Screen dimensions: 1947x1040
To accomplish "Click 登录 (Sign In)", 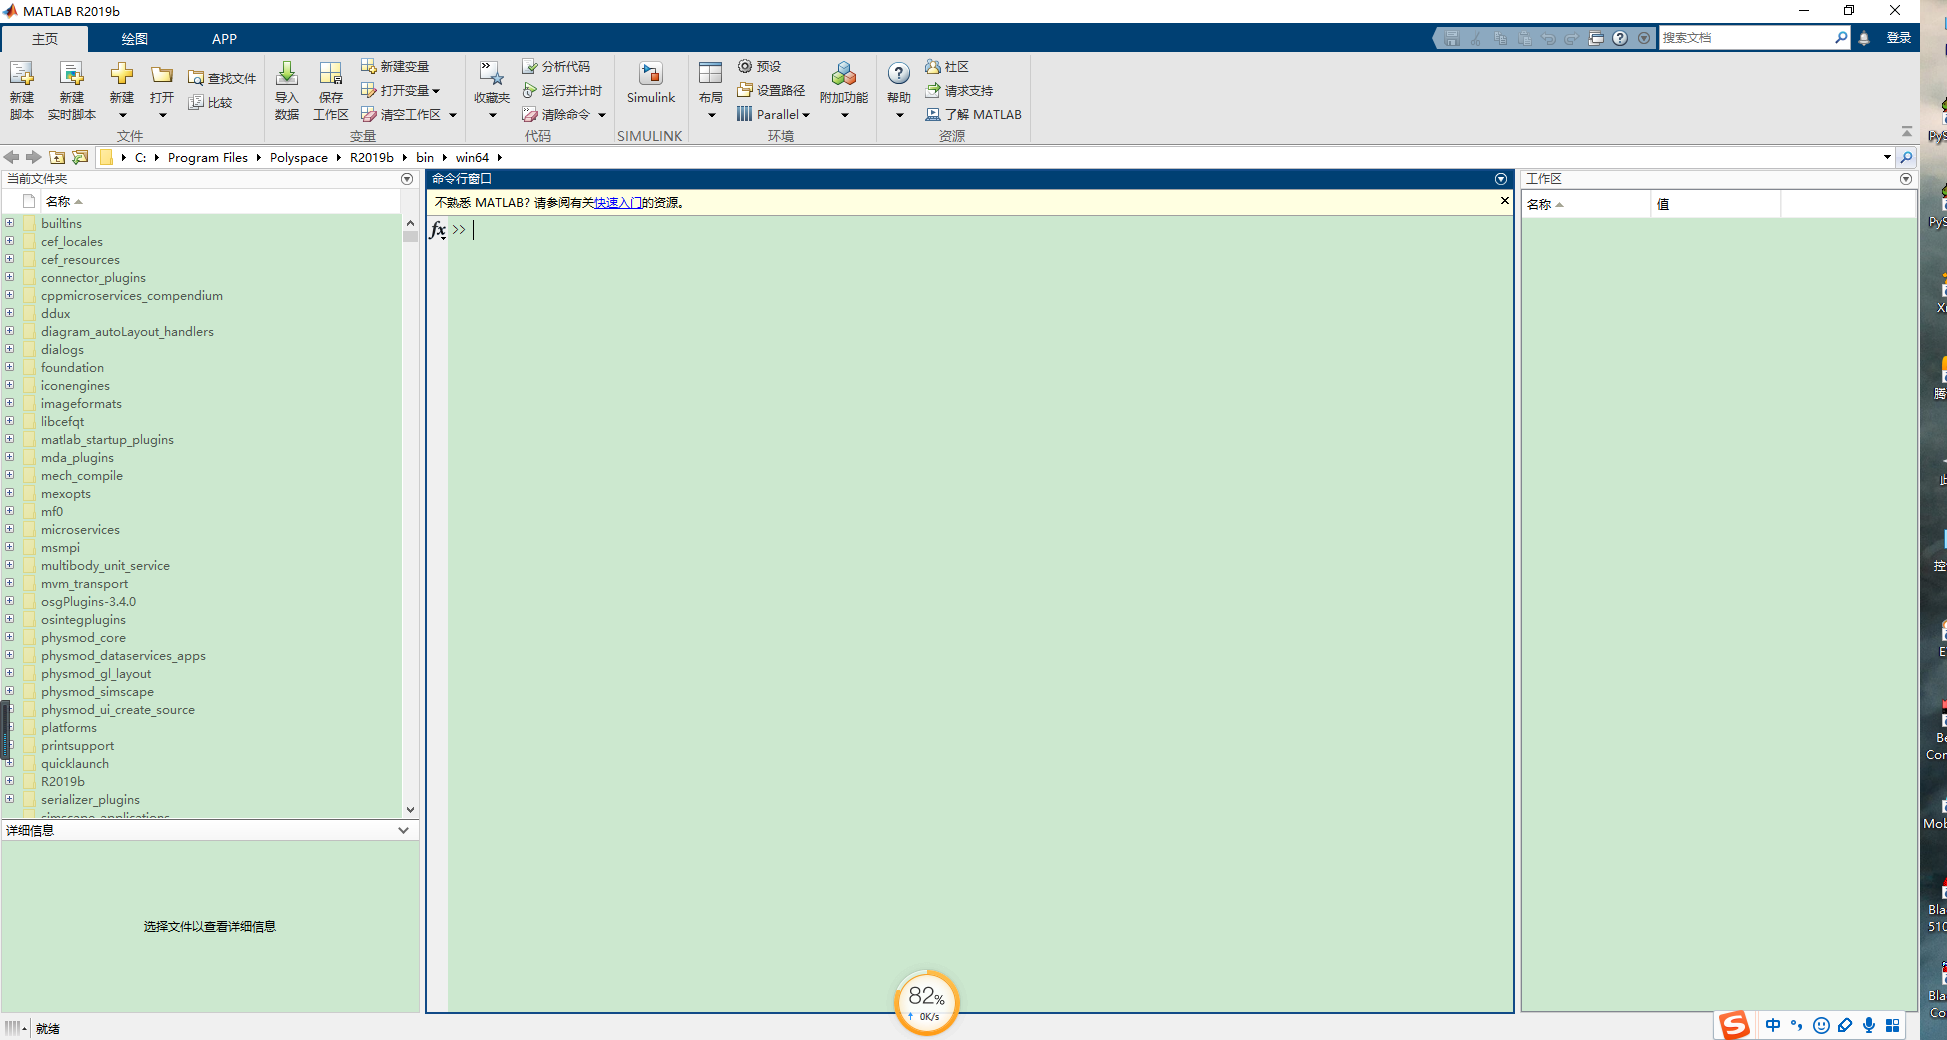I will 1899,38.
